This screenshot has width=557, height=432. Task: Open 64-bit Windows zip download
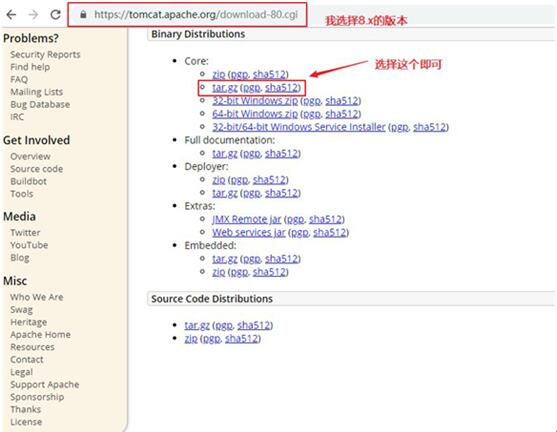coord(255,114)
